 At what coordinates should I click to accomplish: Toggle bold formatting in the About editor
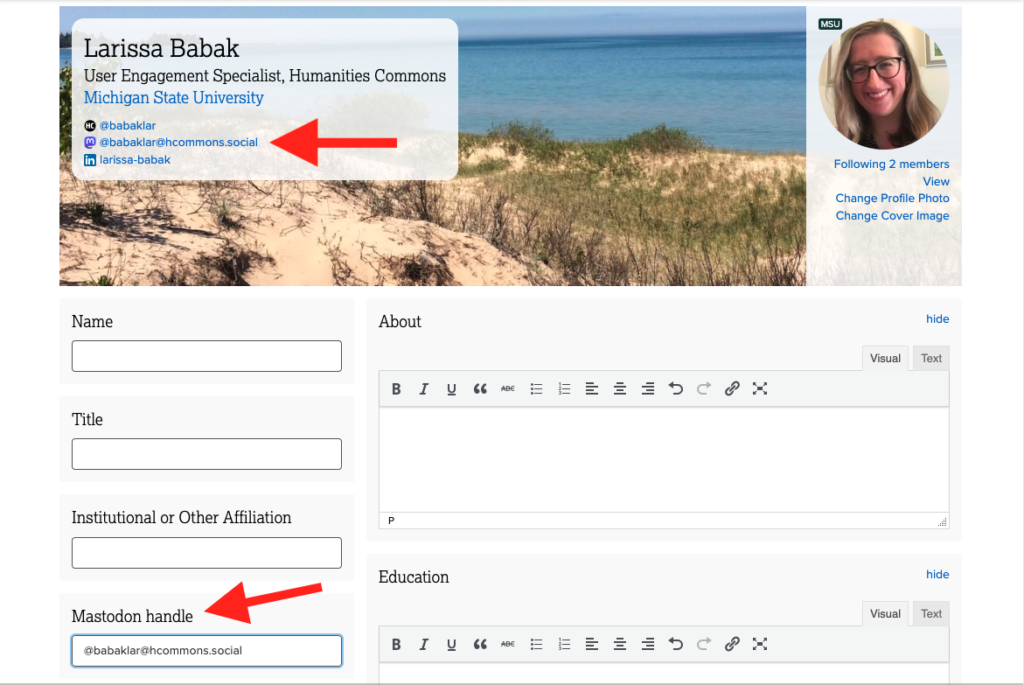396,389
